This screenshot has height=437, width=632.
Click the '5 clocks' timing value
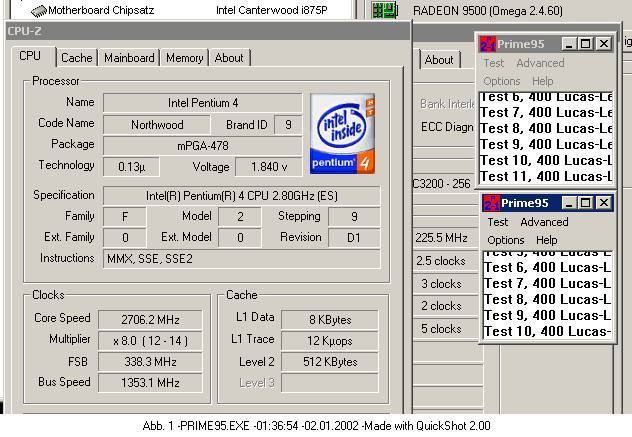tap(441, 329)
